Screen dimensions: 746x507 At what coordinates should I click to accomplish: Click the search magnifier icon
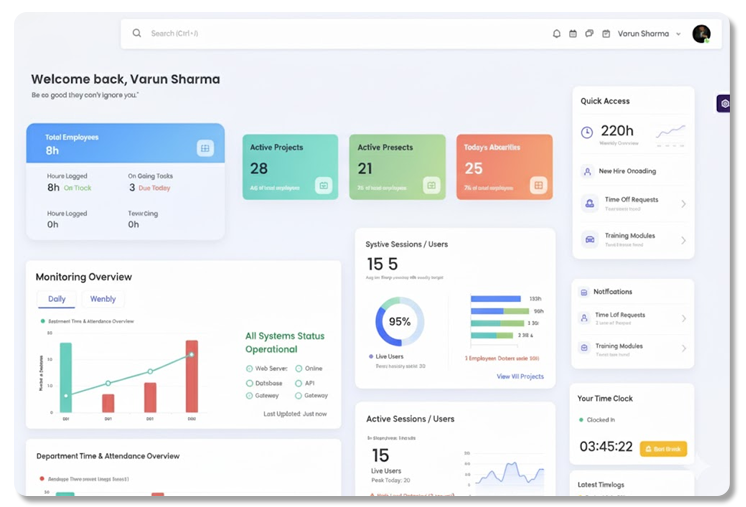pos(137,34)
